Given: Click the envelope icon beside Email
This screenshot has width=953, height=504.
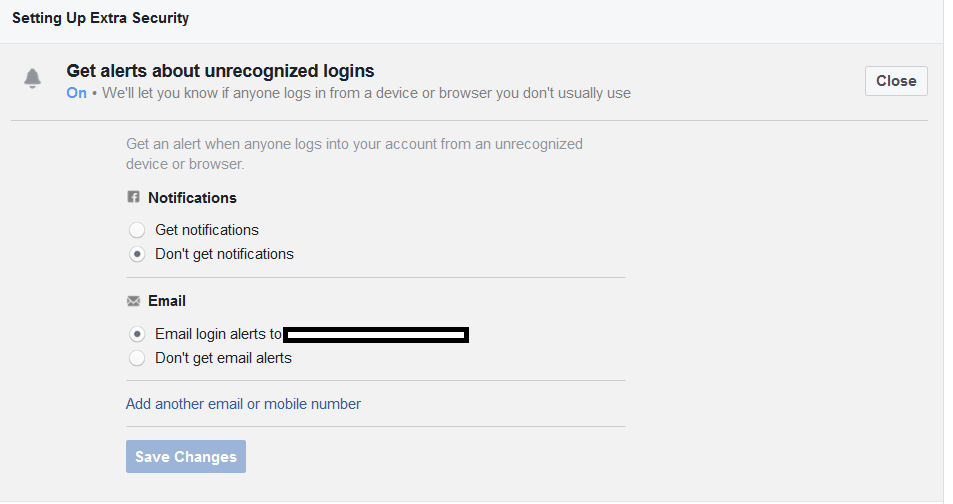Looking at the screenshot, I should click(x=133, y=301).
